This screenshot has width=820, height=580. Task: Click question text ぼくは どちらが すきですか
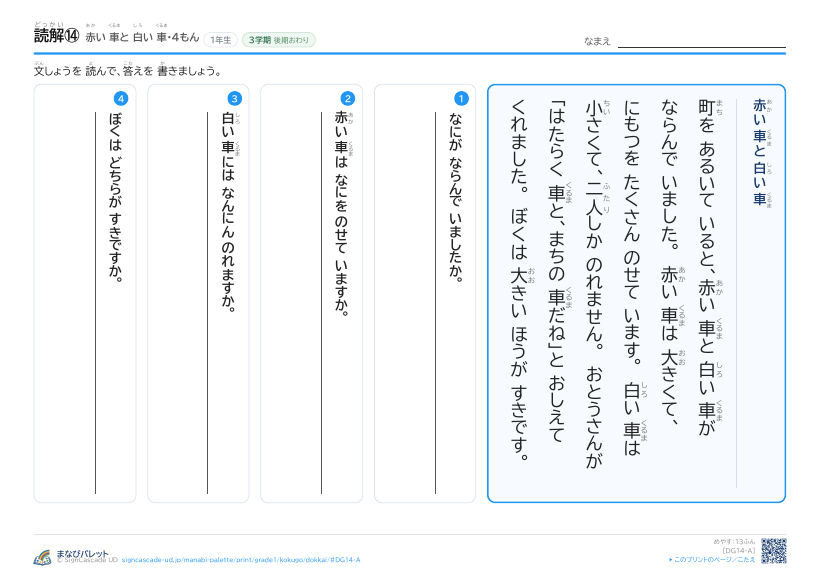coord(115,197)
